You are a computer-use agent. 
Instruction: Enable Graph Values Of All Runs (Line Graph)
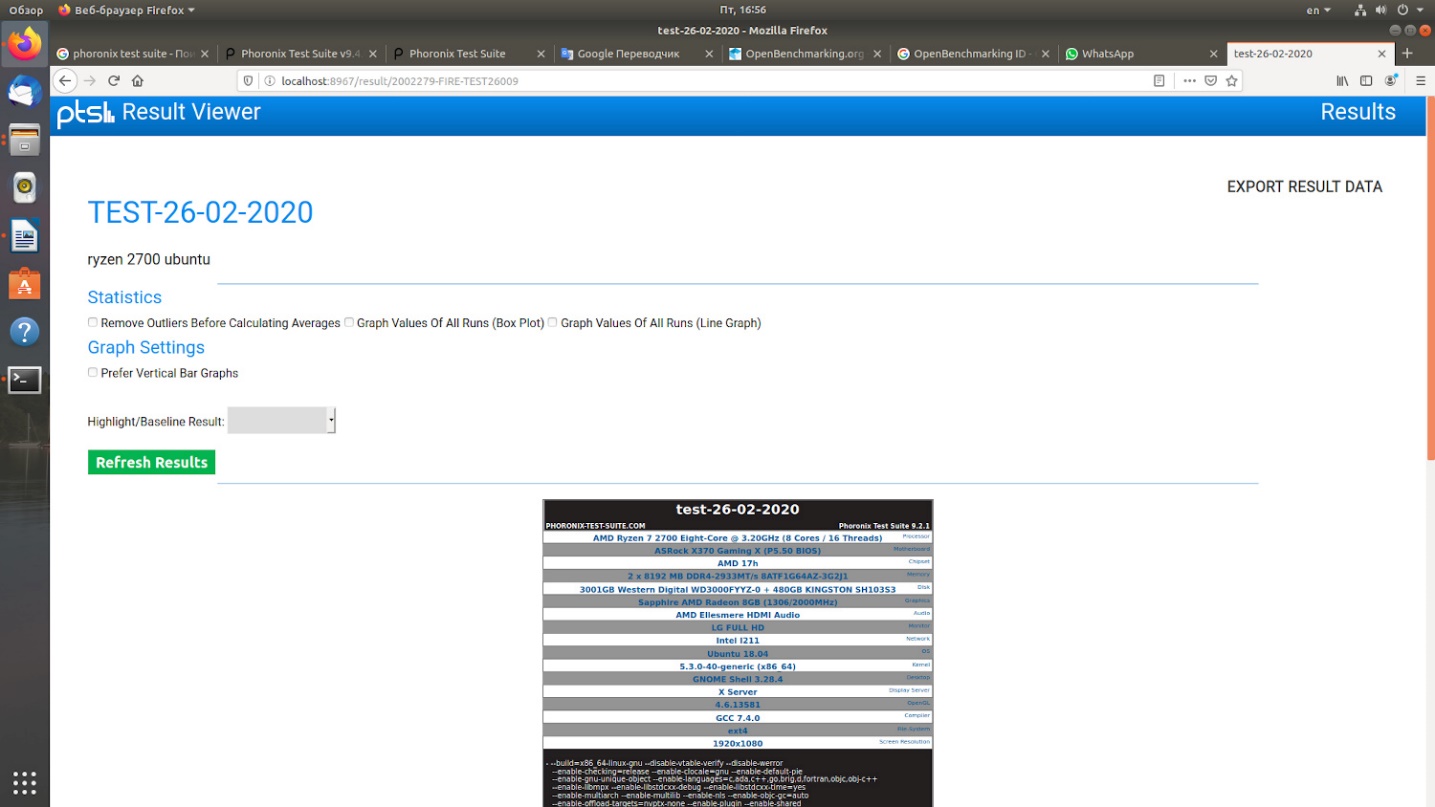(x=552, y=322)
